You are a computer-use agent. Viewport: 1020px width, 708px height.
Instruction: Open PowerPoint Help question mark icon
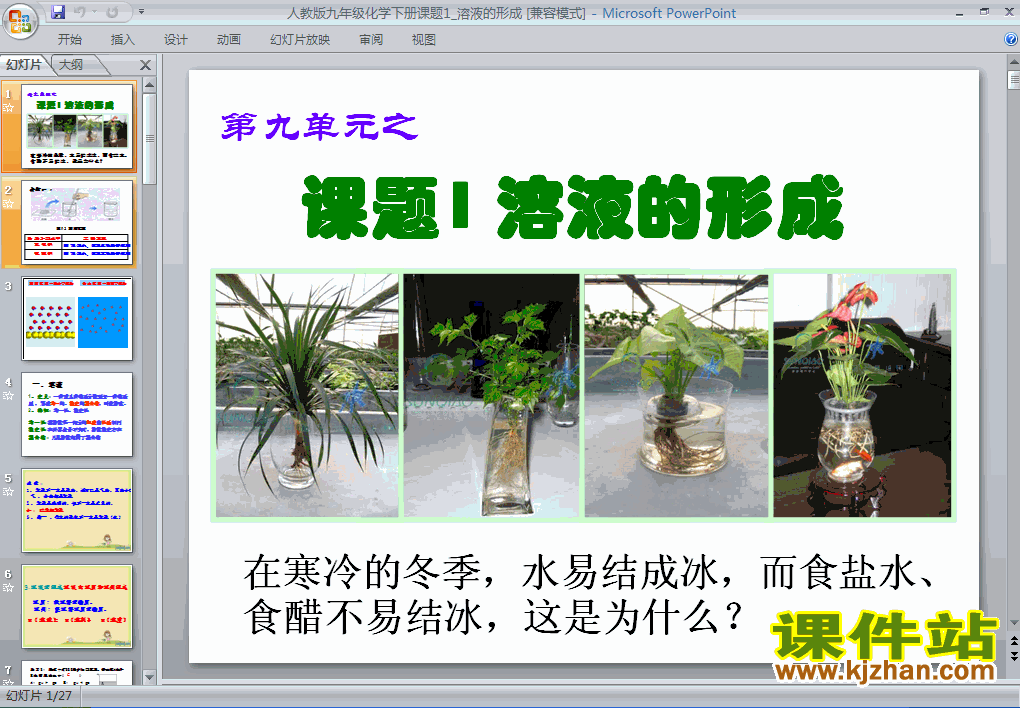point(1011,39)
